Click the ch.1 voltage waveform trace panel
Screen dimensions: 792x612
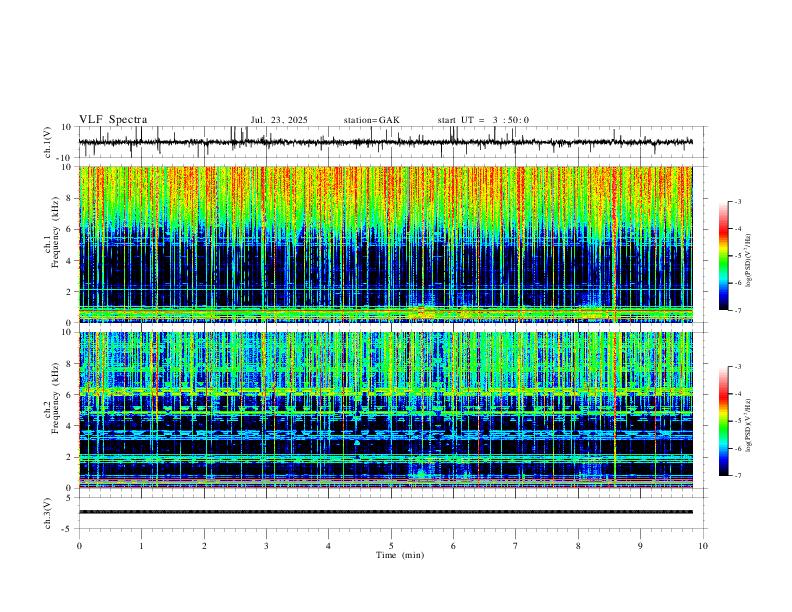(393, 142)
